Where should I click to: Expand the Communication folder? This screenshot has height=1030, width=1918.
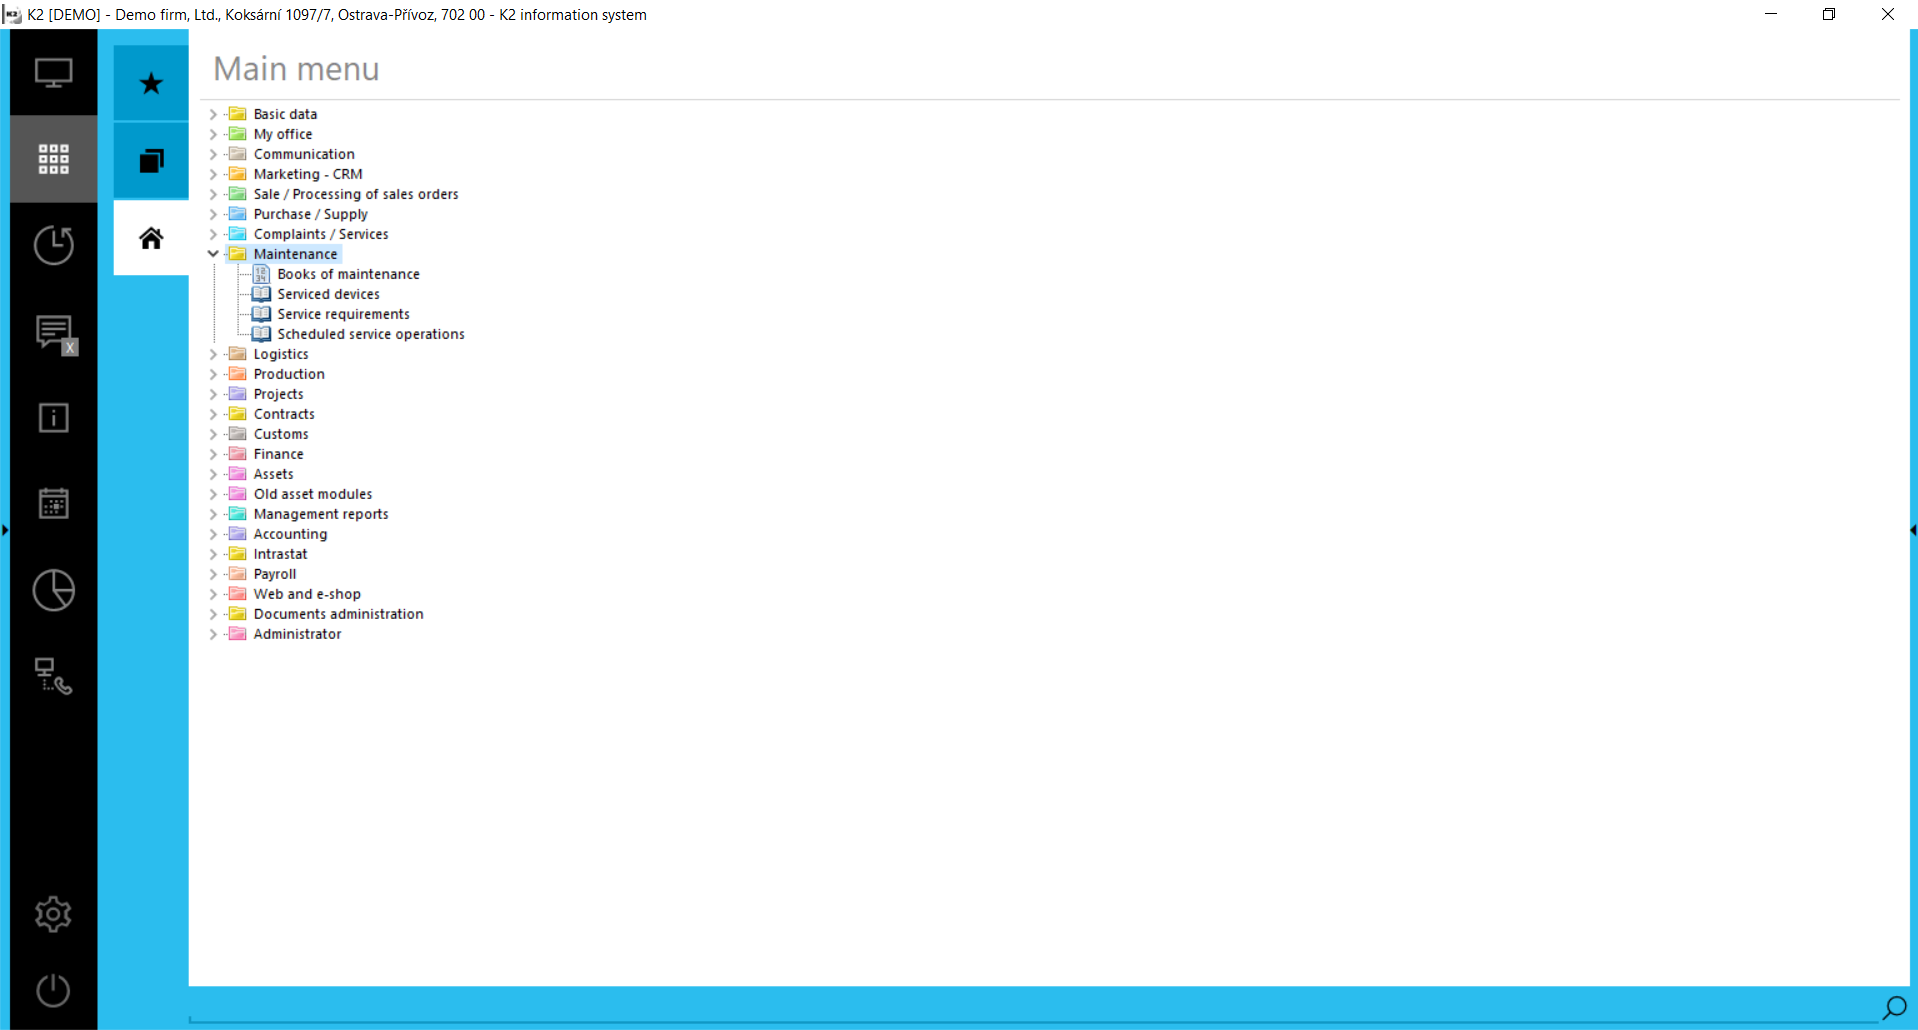click(x=213, y=154)
